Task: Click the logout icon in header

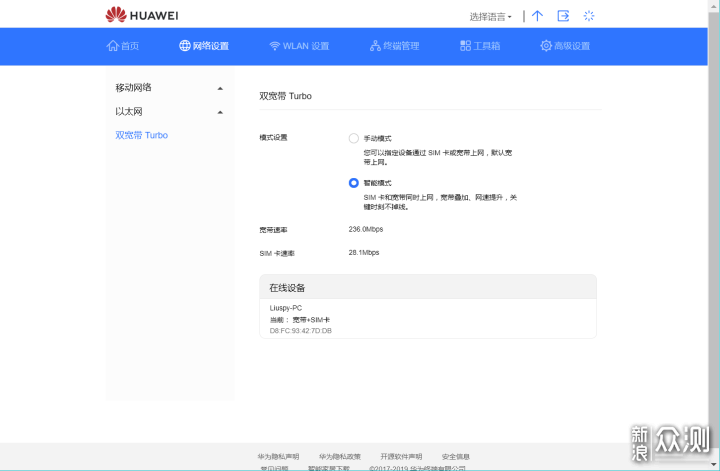Action: pyautogui.click(x=563, y=16)
